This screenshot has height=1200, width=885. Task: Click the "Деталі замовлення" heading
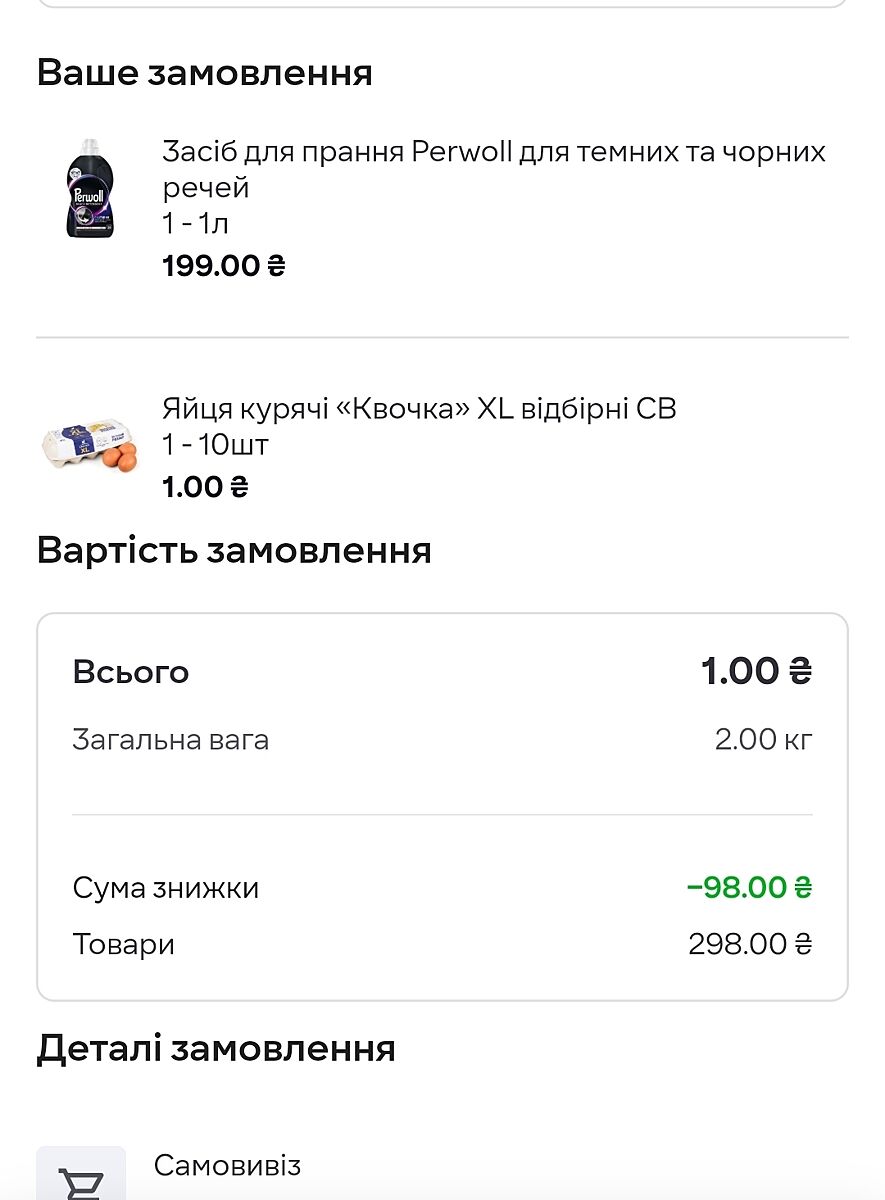point(216,1048)
